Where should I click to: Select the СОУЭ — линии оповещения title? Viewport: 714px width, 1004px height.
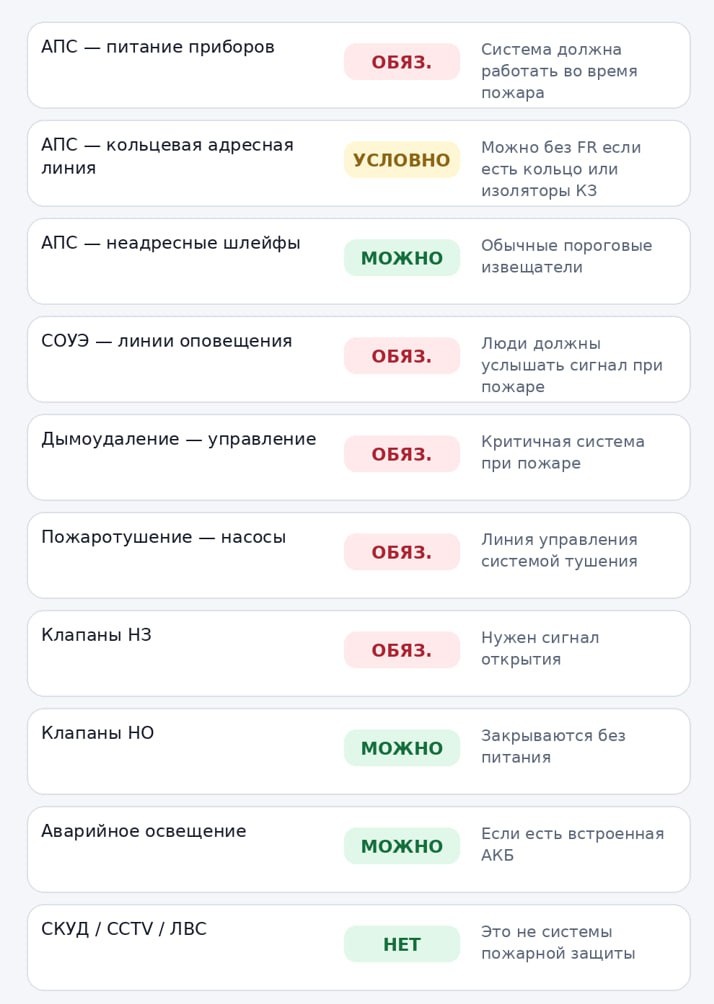click(x=166, y=341)
